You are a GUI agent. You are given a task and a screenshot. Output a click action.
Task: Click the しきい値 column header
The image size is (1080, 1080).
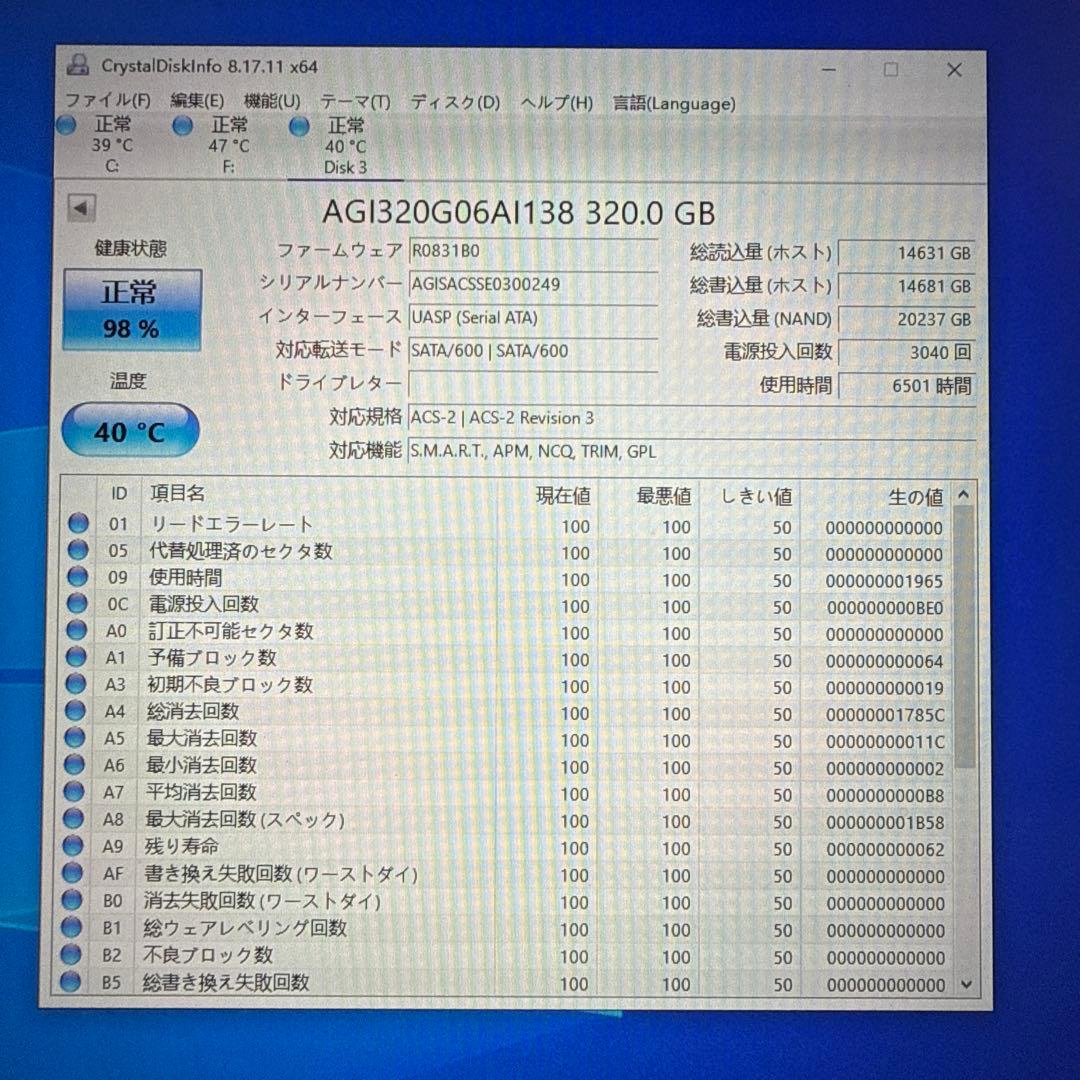[749, 497]
